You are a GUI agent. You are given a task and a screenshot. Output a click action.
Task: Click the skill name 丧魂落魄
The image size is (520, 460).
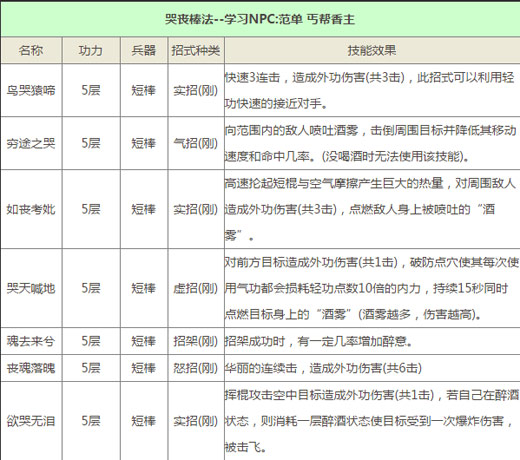pos(31,368)
